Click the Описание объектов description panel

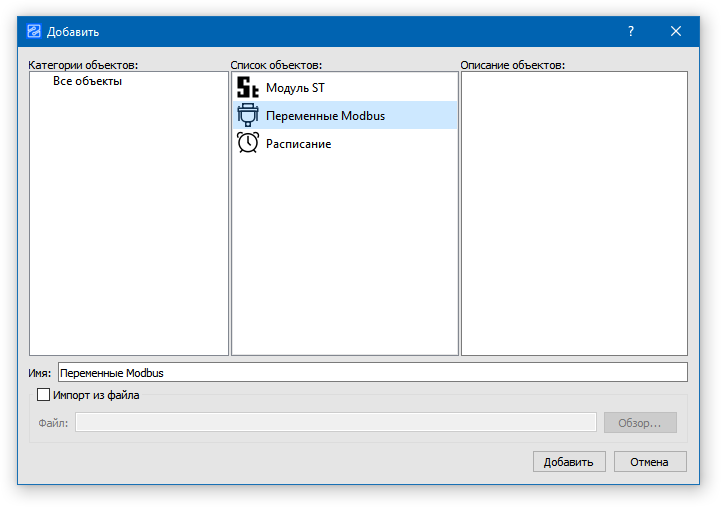[x=574, y=213]
